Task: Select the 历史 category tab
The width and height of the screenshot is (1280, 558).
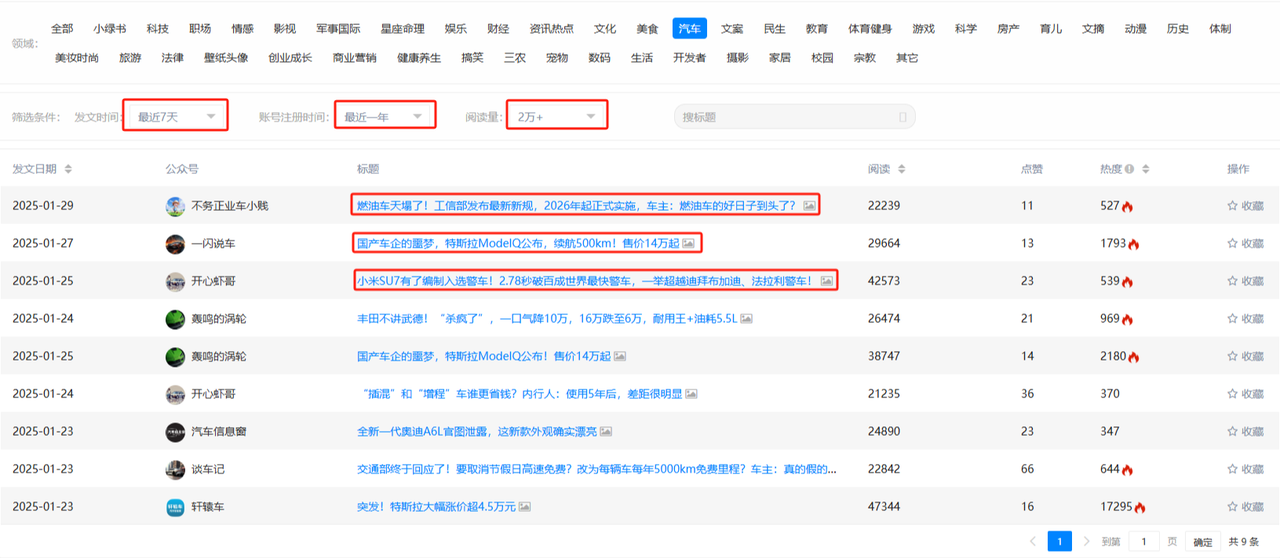Action: click(1178, 29)
